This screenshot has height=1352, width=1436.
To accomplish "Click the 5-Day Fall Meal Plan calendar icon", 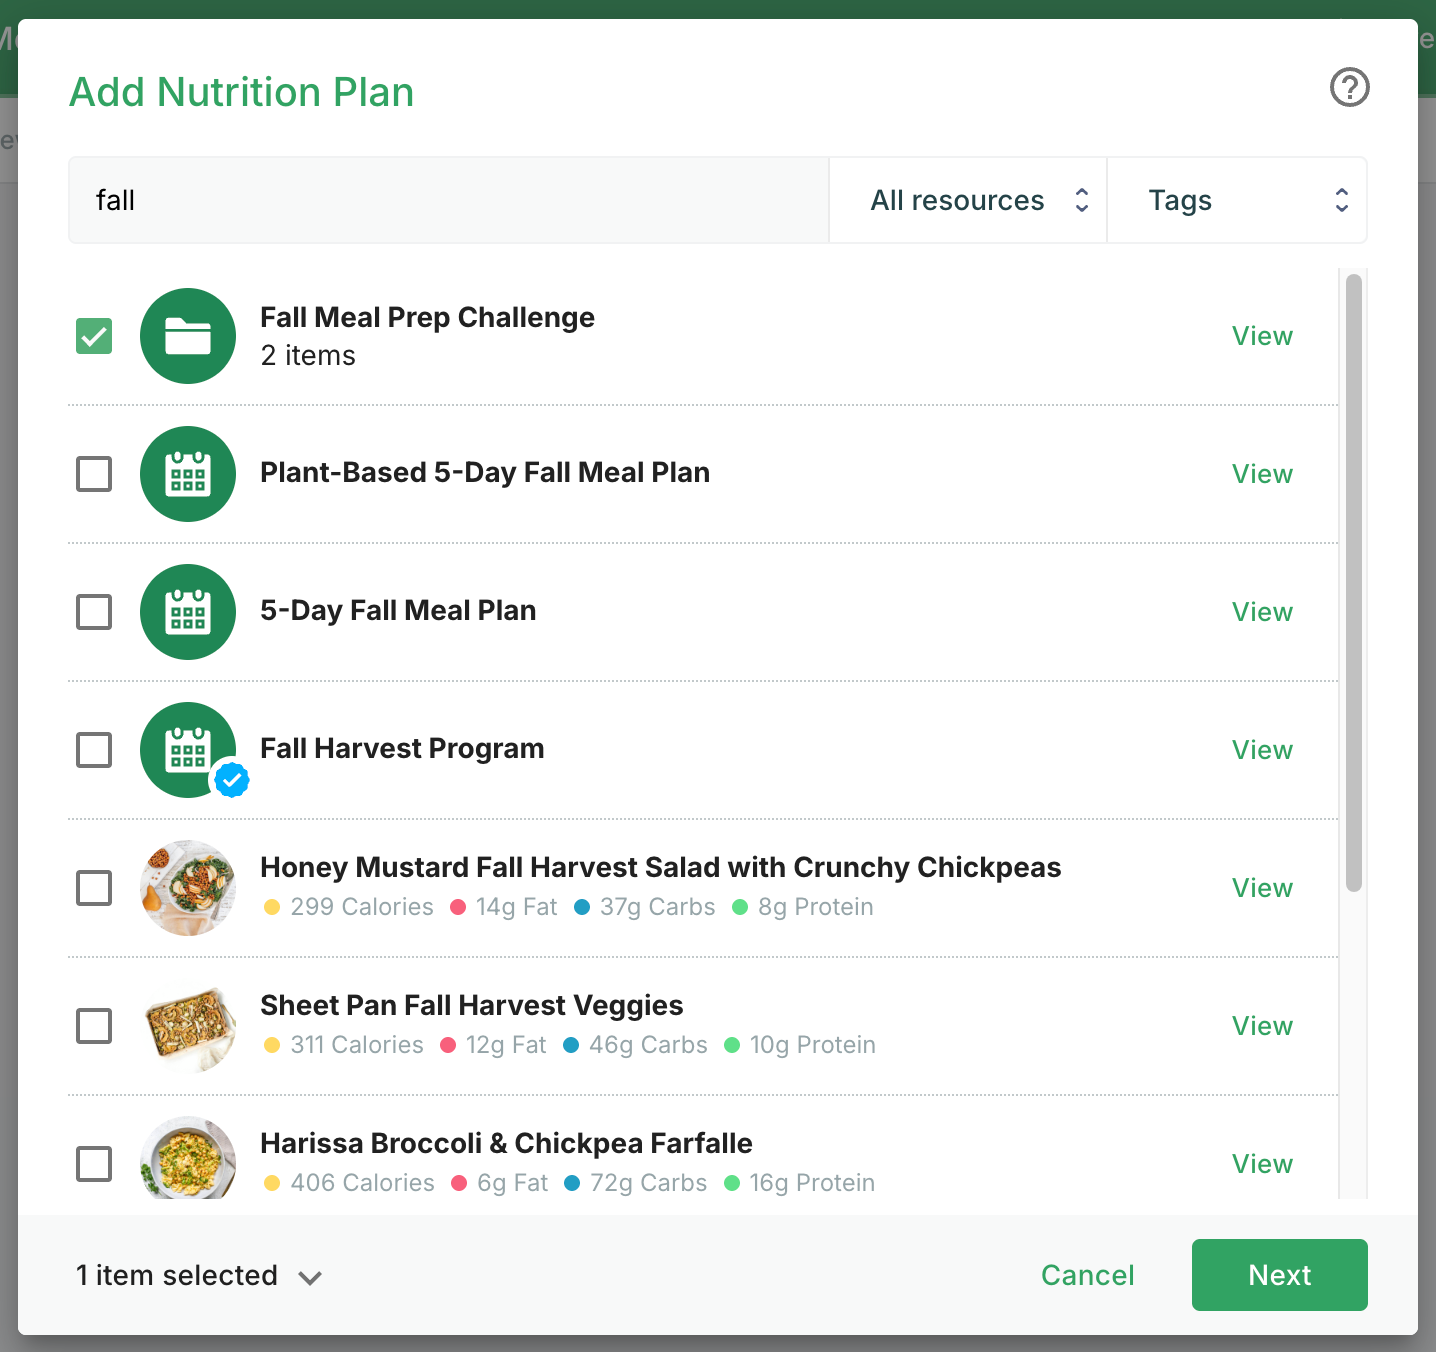I will point(188,612).
